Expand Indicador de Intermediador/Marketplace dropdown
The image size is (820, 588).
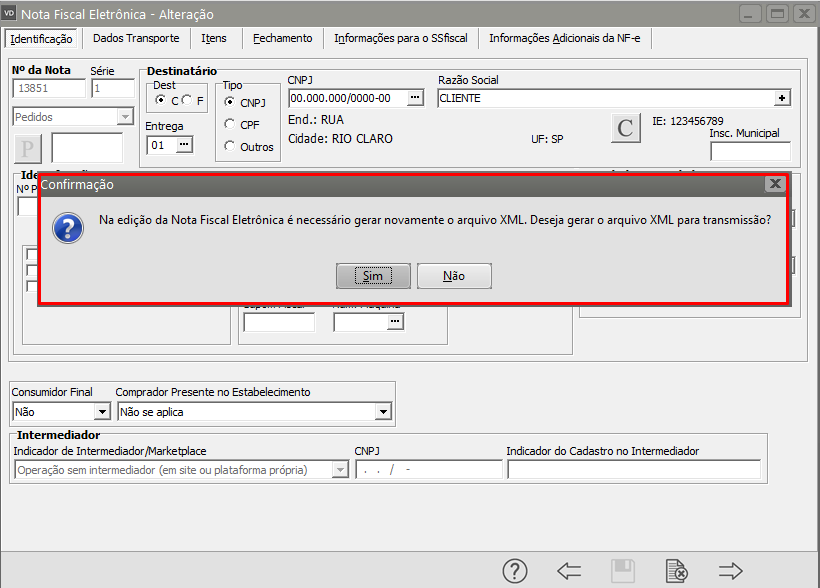pyautogui.click(x=339, y=470)
